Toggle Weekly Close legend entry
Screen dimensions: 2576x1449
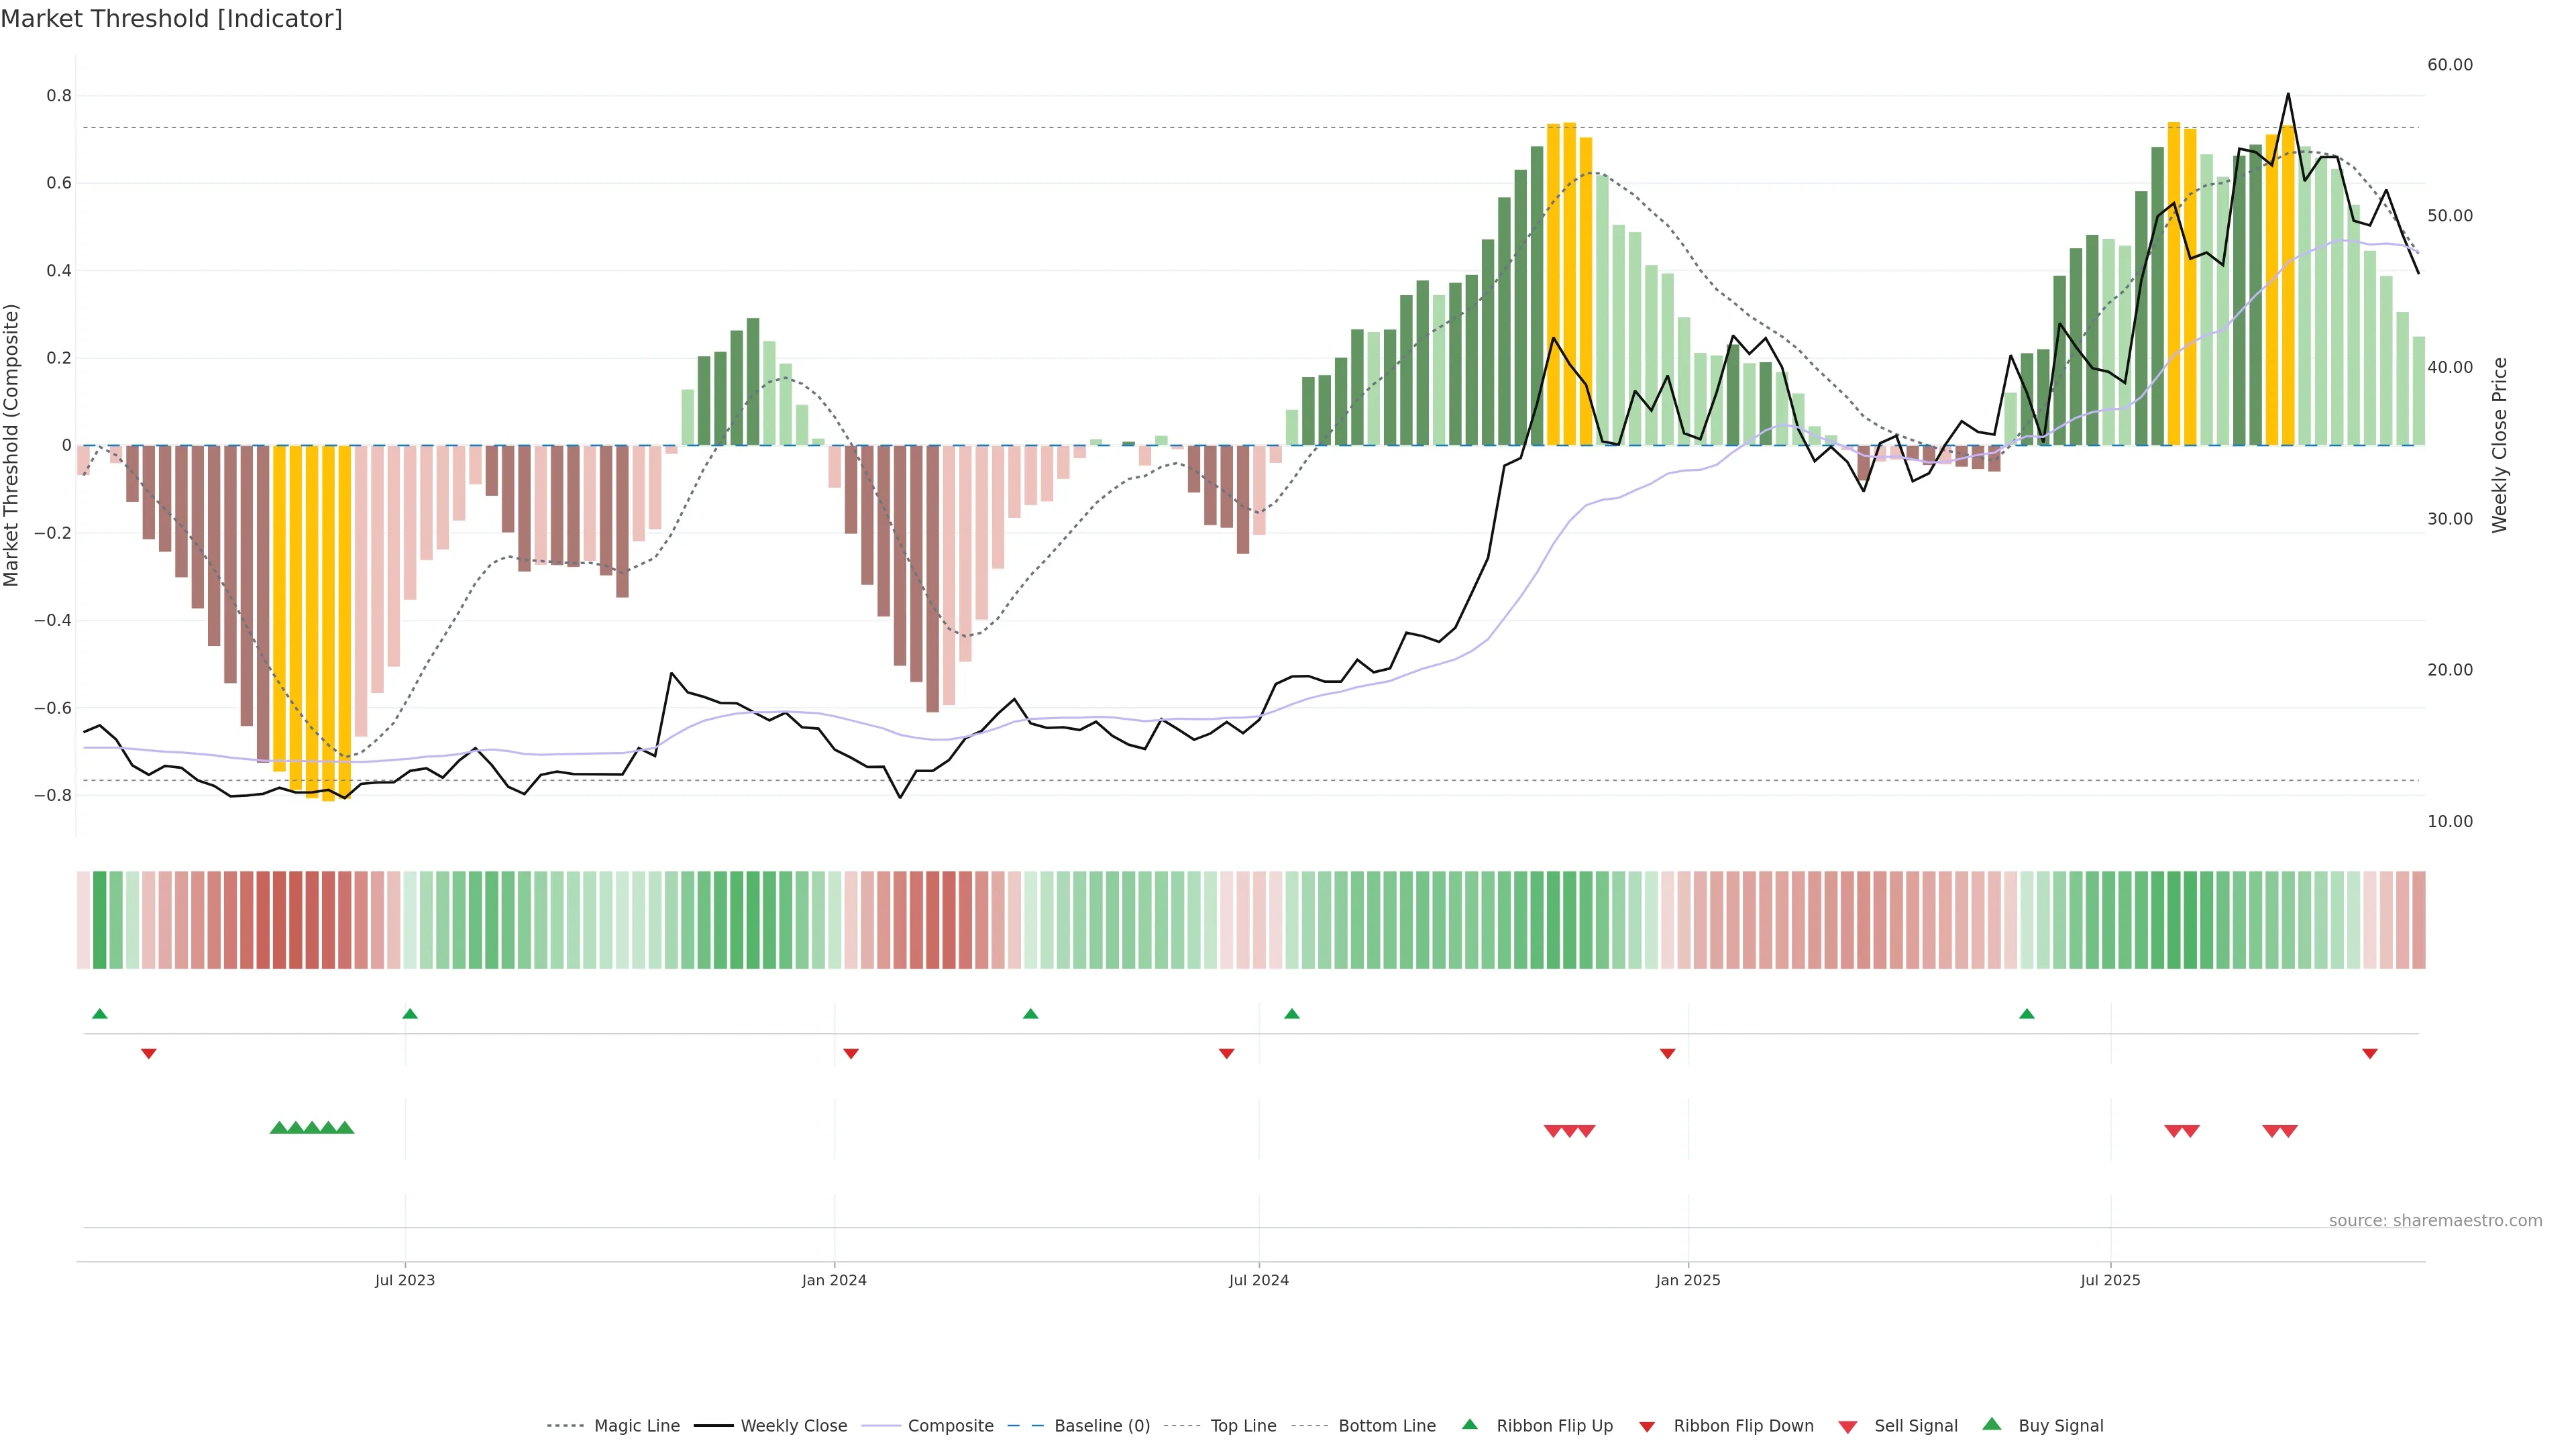[x=793, y=1425]
